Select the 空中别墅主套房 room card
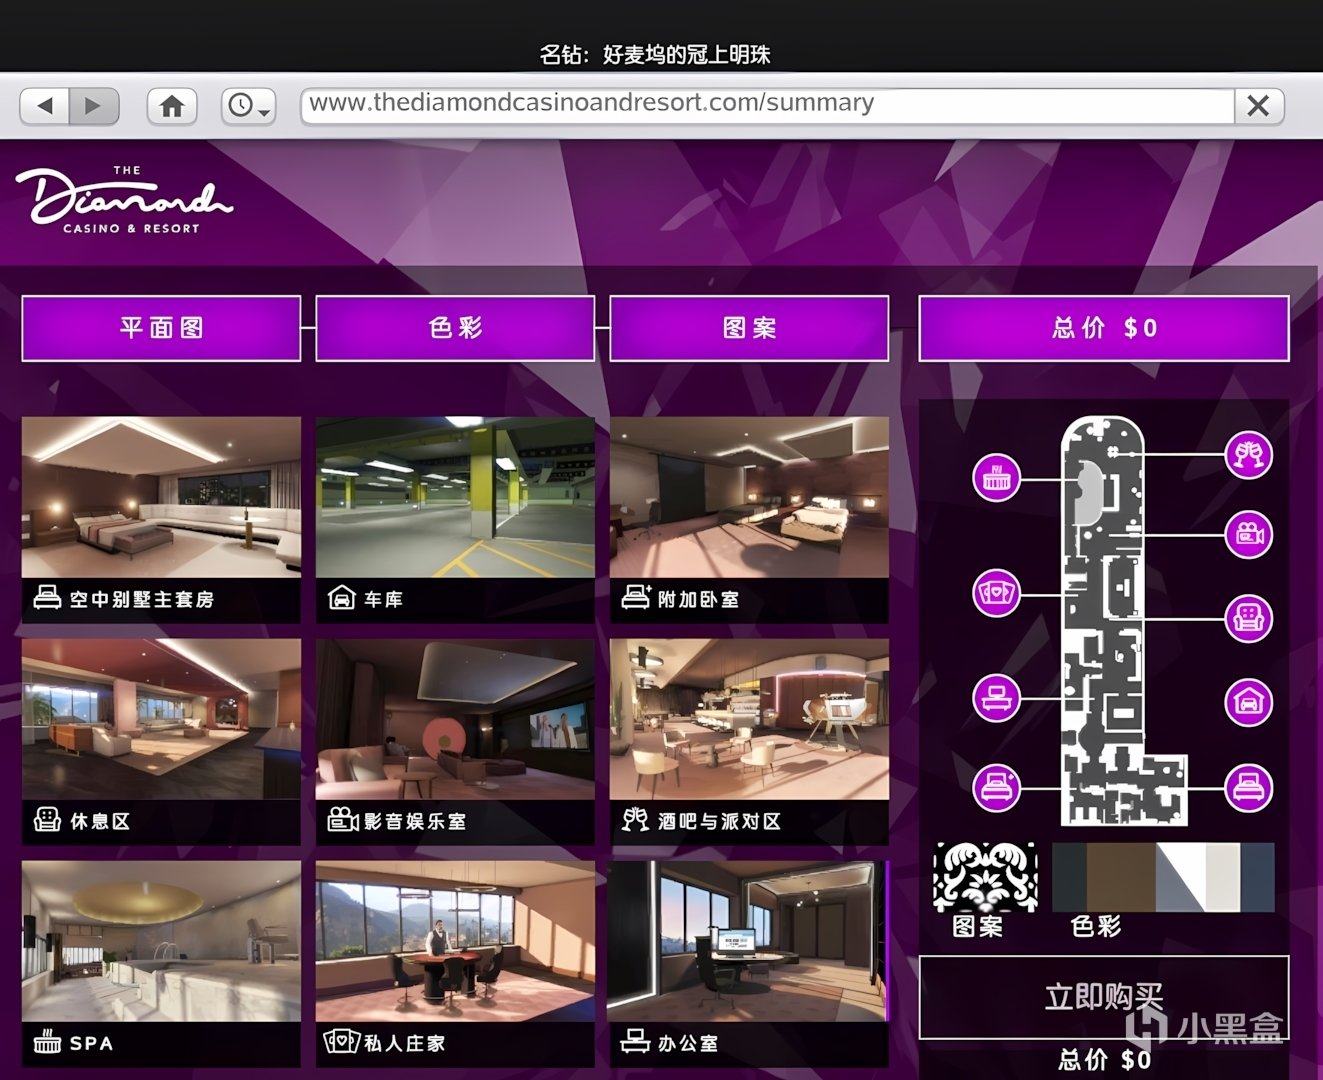 161,519
